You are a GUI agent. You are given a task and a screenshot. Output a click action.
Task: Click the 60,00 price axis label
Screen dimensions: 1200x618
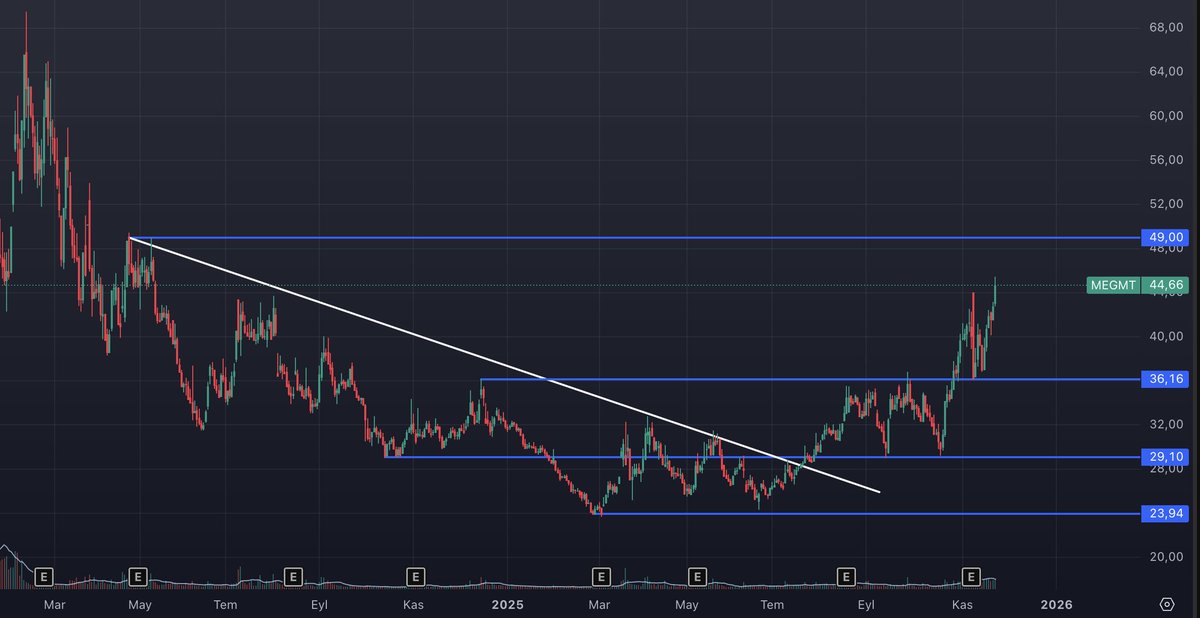click(1165, 115)
